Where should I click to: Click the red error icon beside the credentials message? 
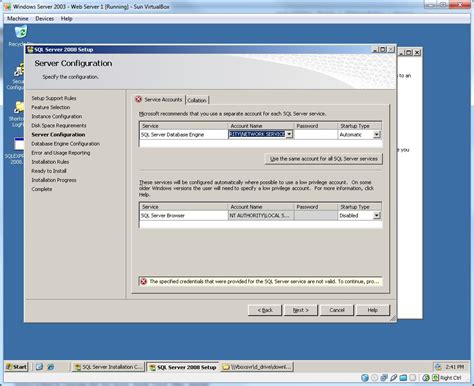143,282
